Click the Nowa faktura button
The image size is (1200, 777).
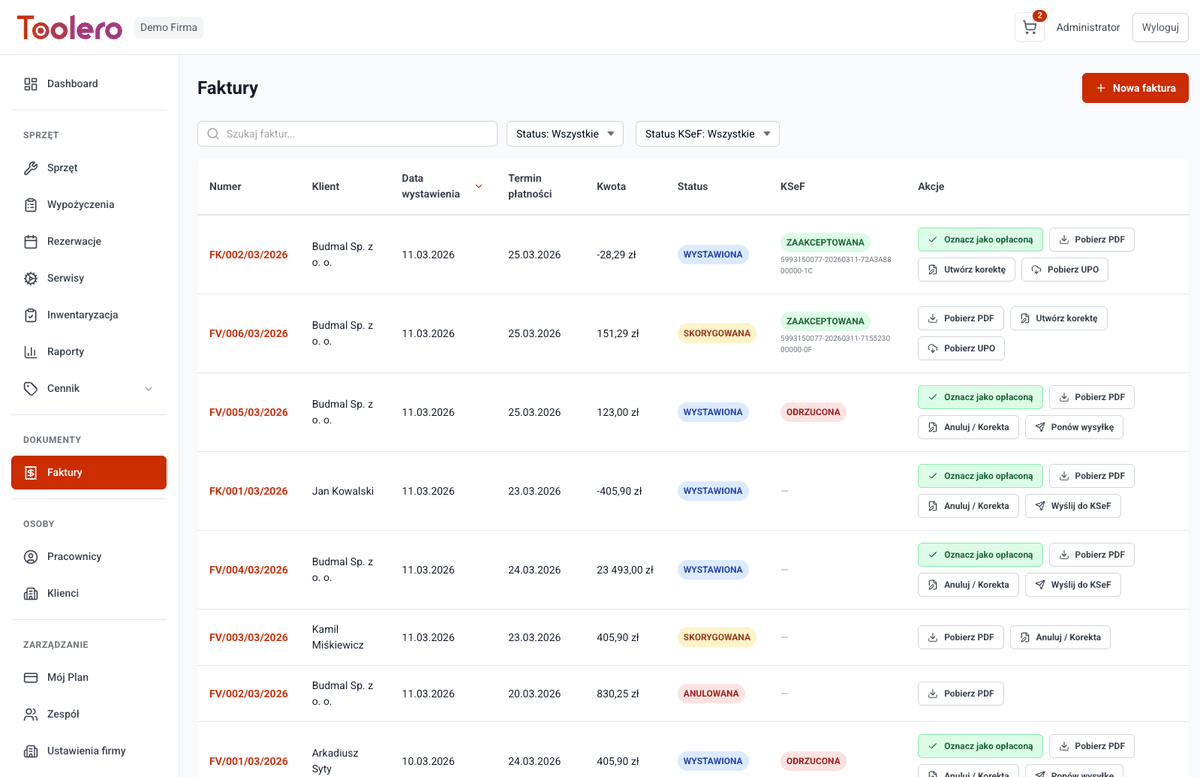tap(1135, 88)
